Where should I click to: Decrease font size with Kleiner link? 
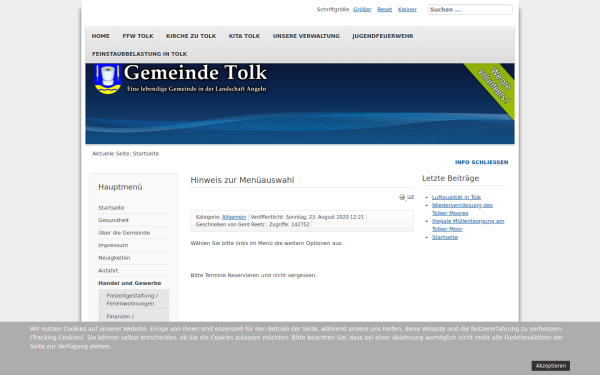(407, 10)
